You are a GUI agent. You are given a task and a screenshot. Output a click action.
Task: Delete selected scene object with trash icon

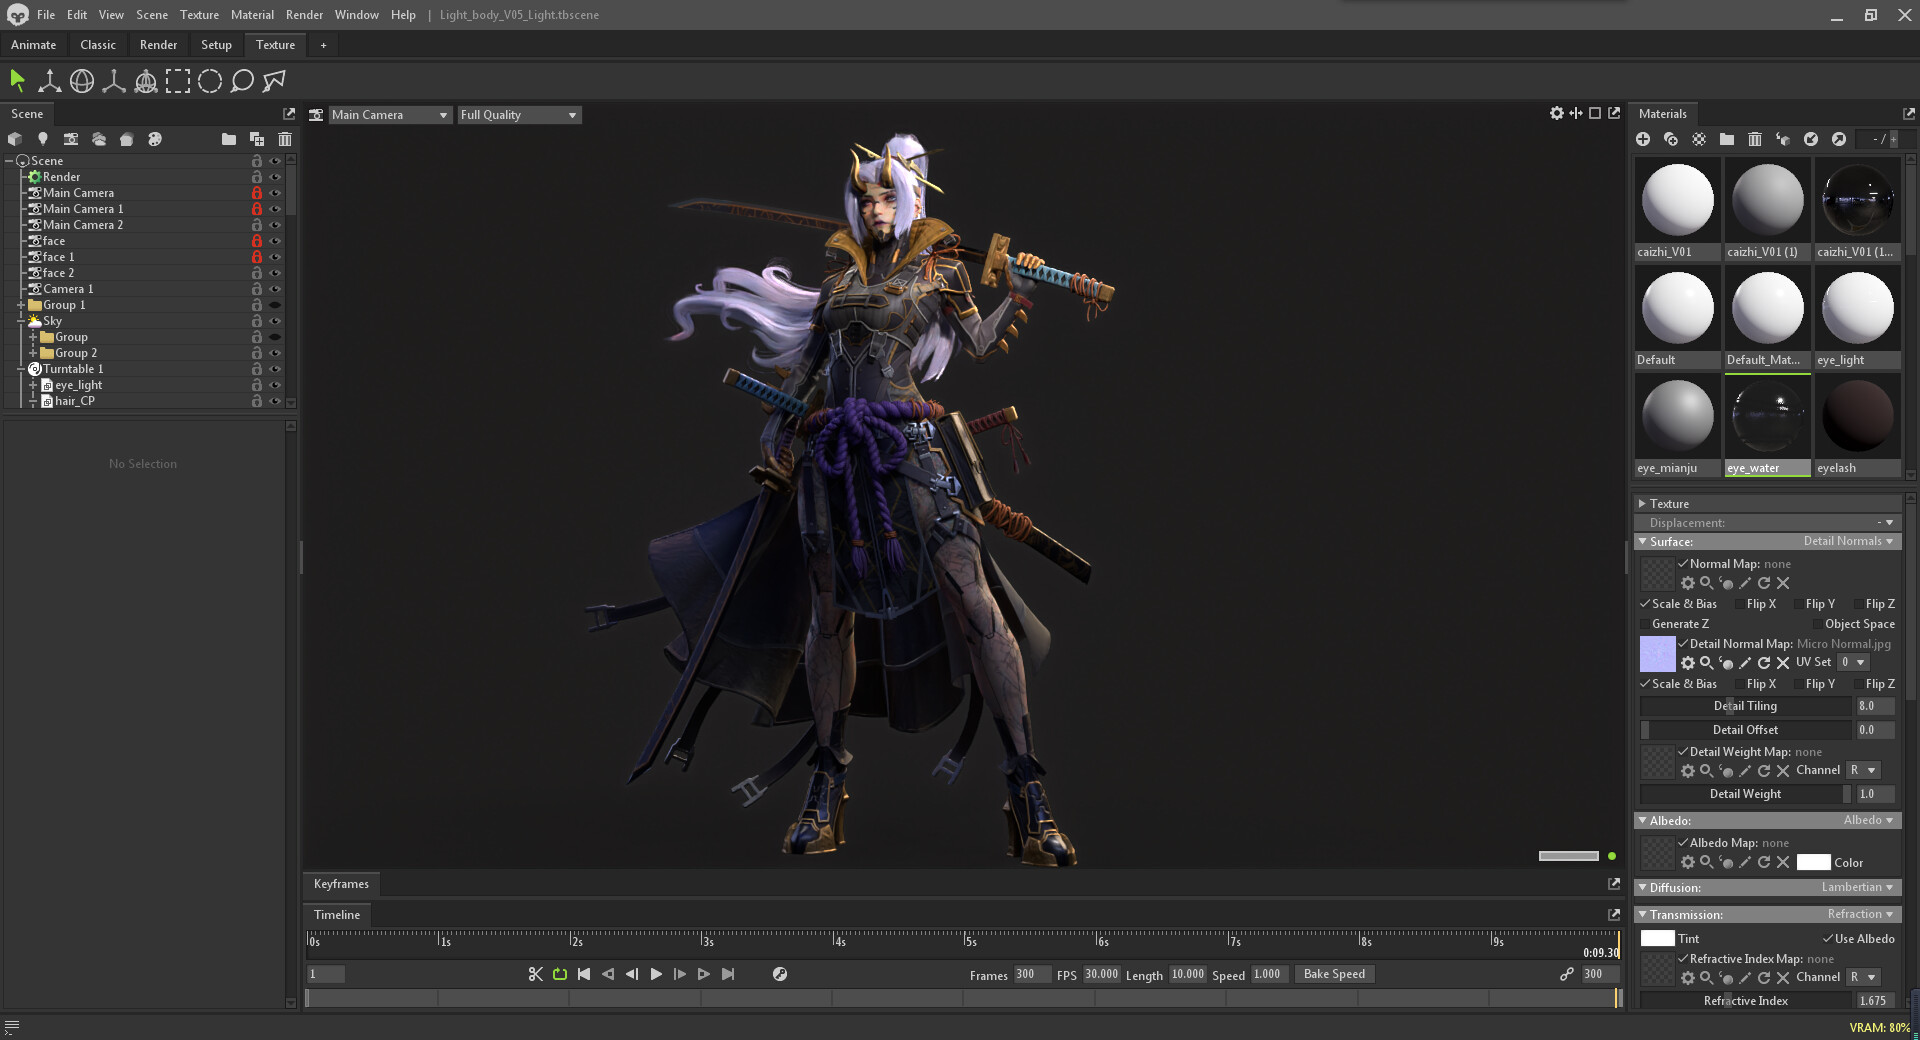click(x=285, y=139)
